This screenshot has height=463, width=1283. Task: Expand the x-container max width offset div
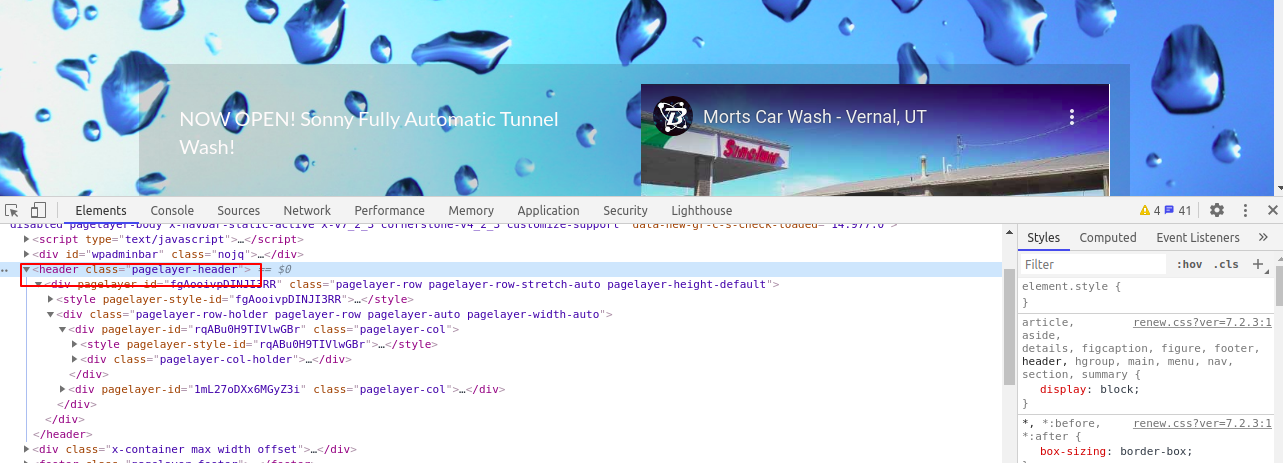click(x=27, y=449)
